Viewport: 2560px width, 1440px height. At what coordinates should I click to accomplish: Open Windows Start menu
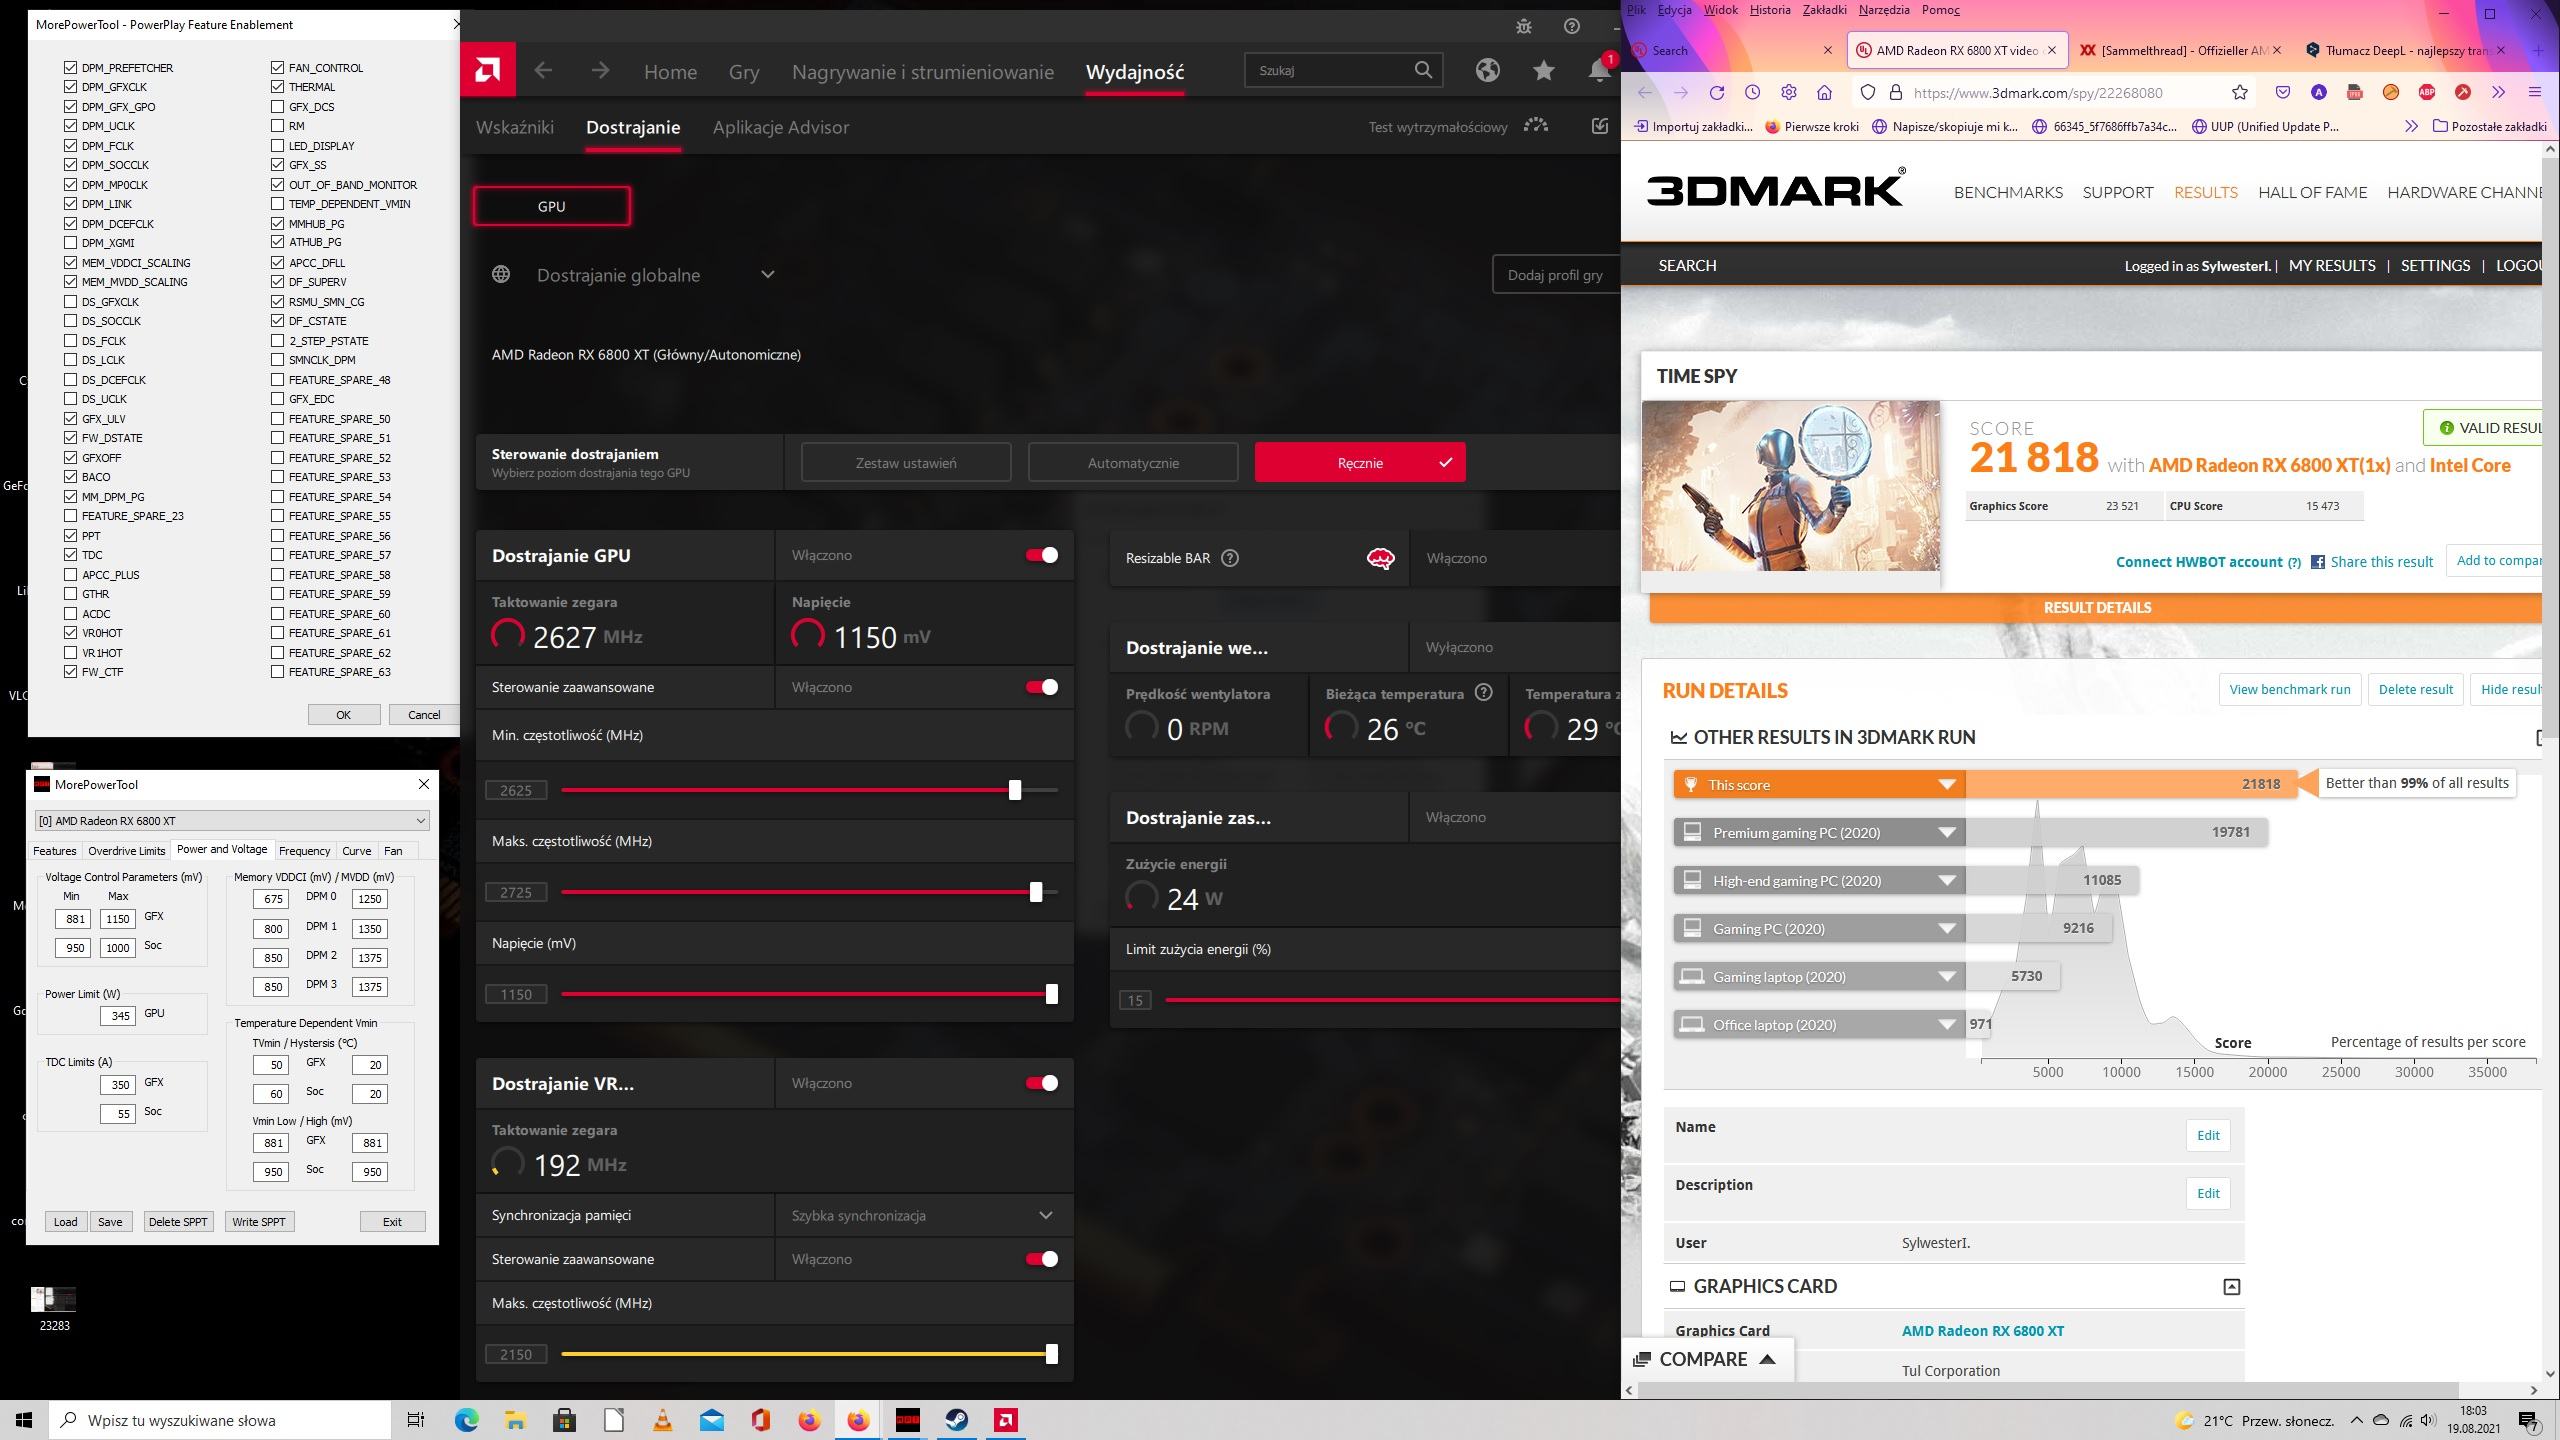[x=24, y=1420]
